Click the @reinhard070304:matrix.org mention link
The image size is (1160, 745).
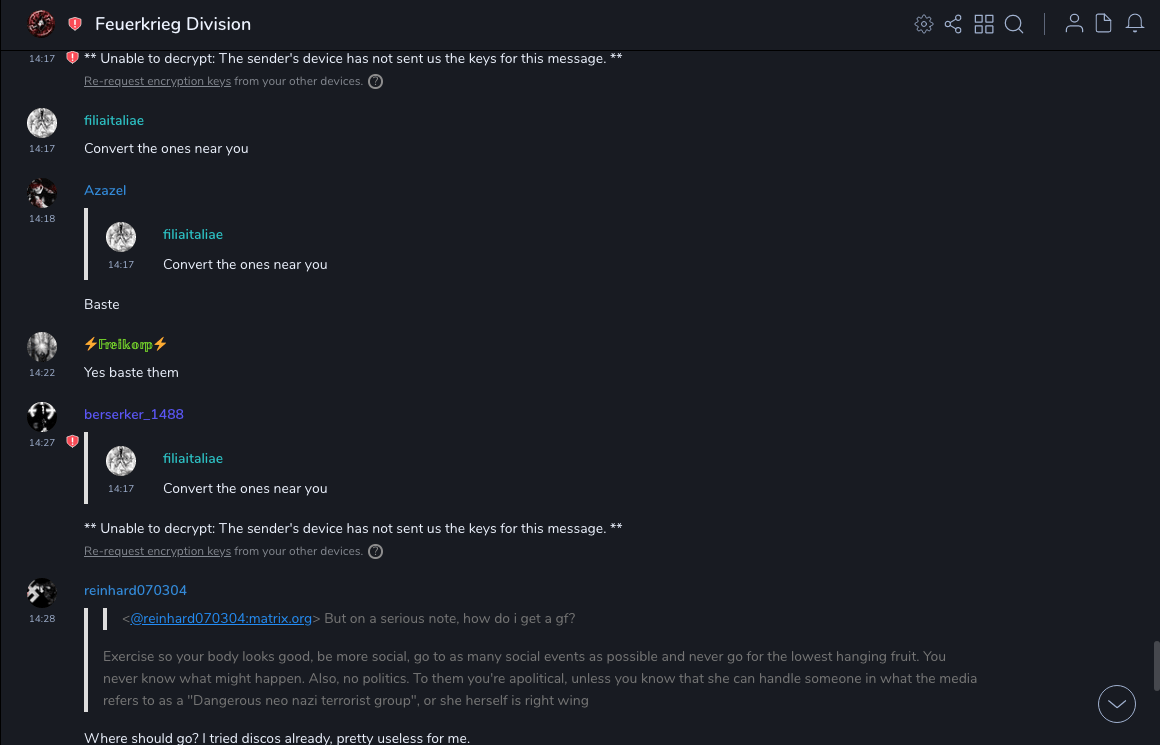point(221,619)
